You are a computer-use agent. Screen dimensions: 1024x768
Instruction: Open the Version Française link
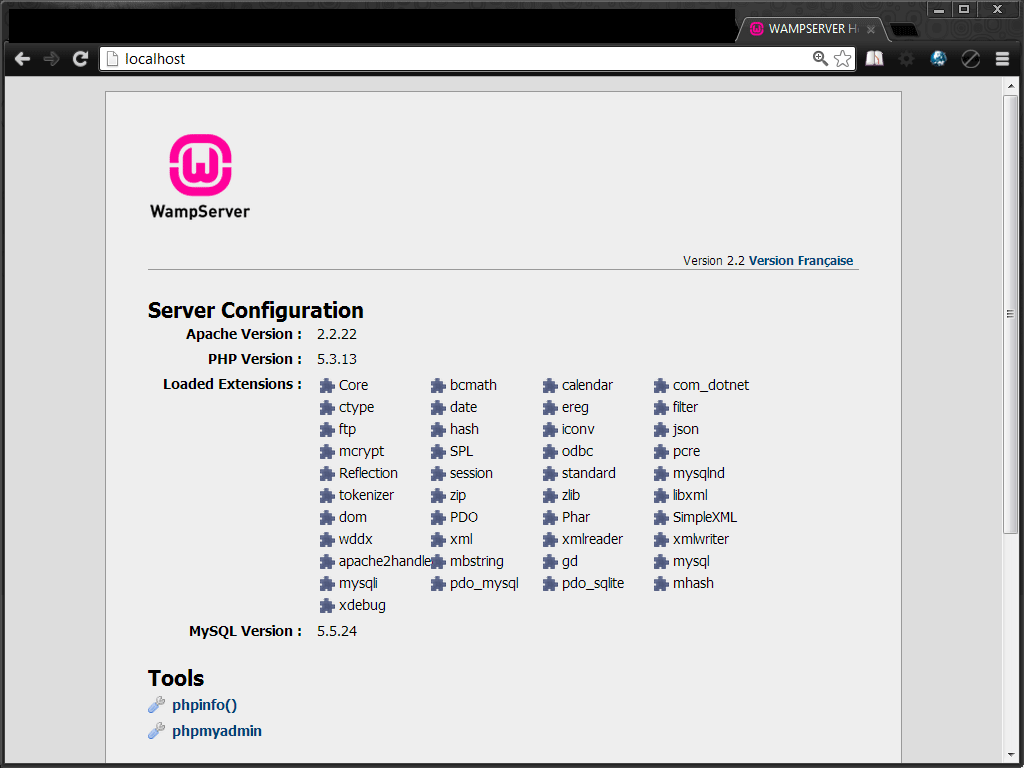point(801,261)
